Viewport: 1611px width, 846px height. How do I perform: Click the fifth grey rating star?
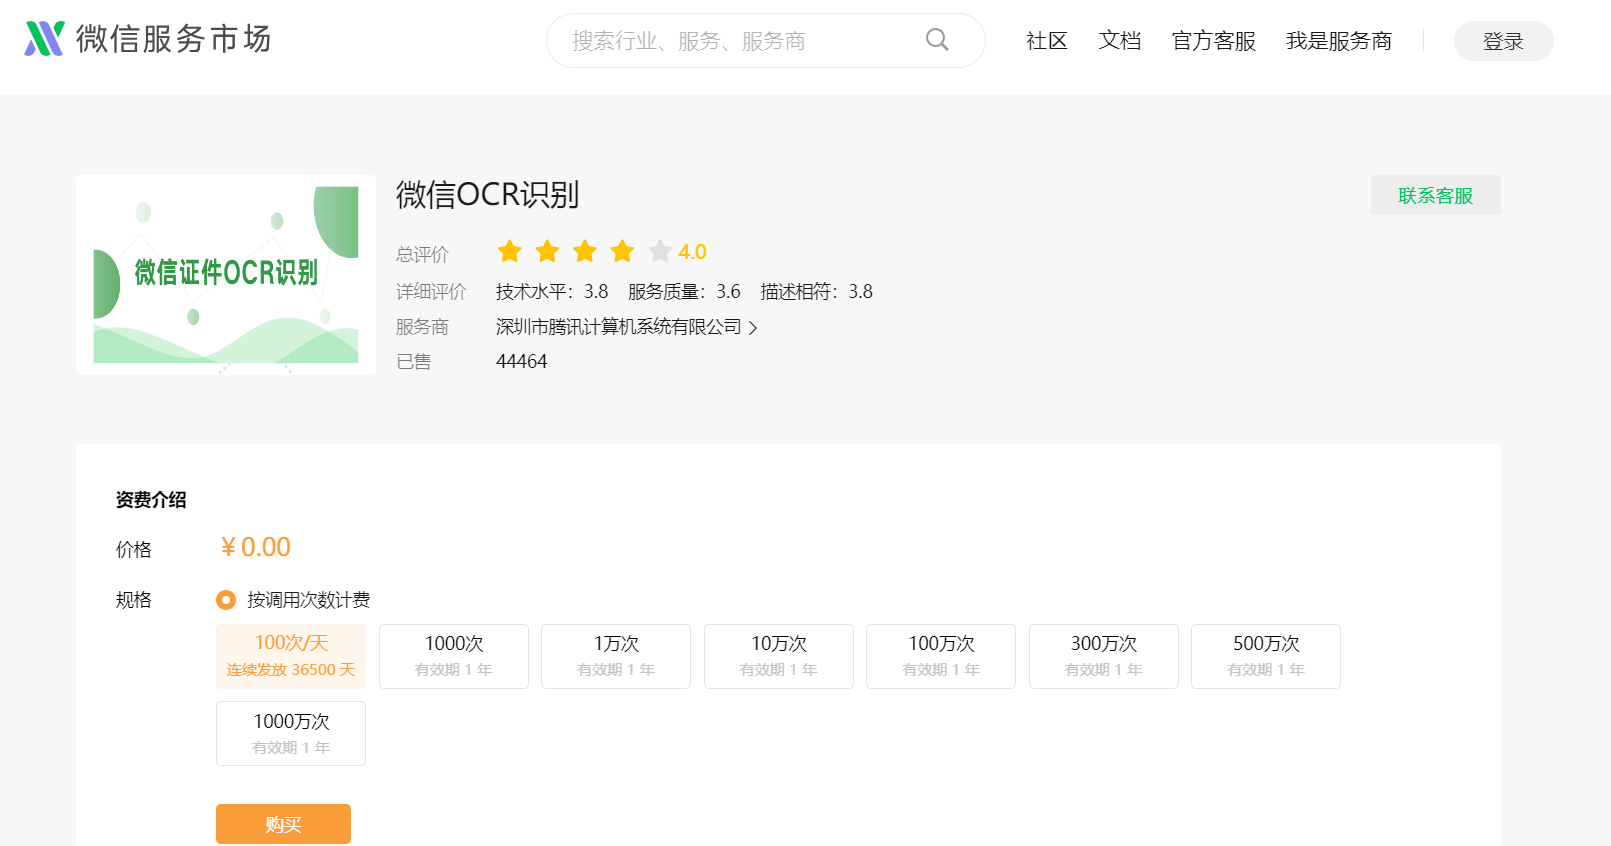(x=660, y=251)
